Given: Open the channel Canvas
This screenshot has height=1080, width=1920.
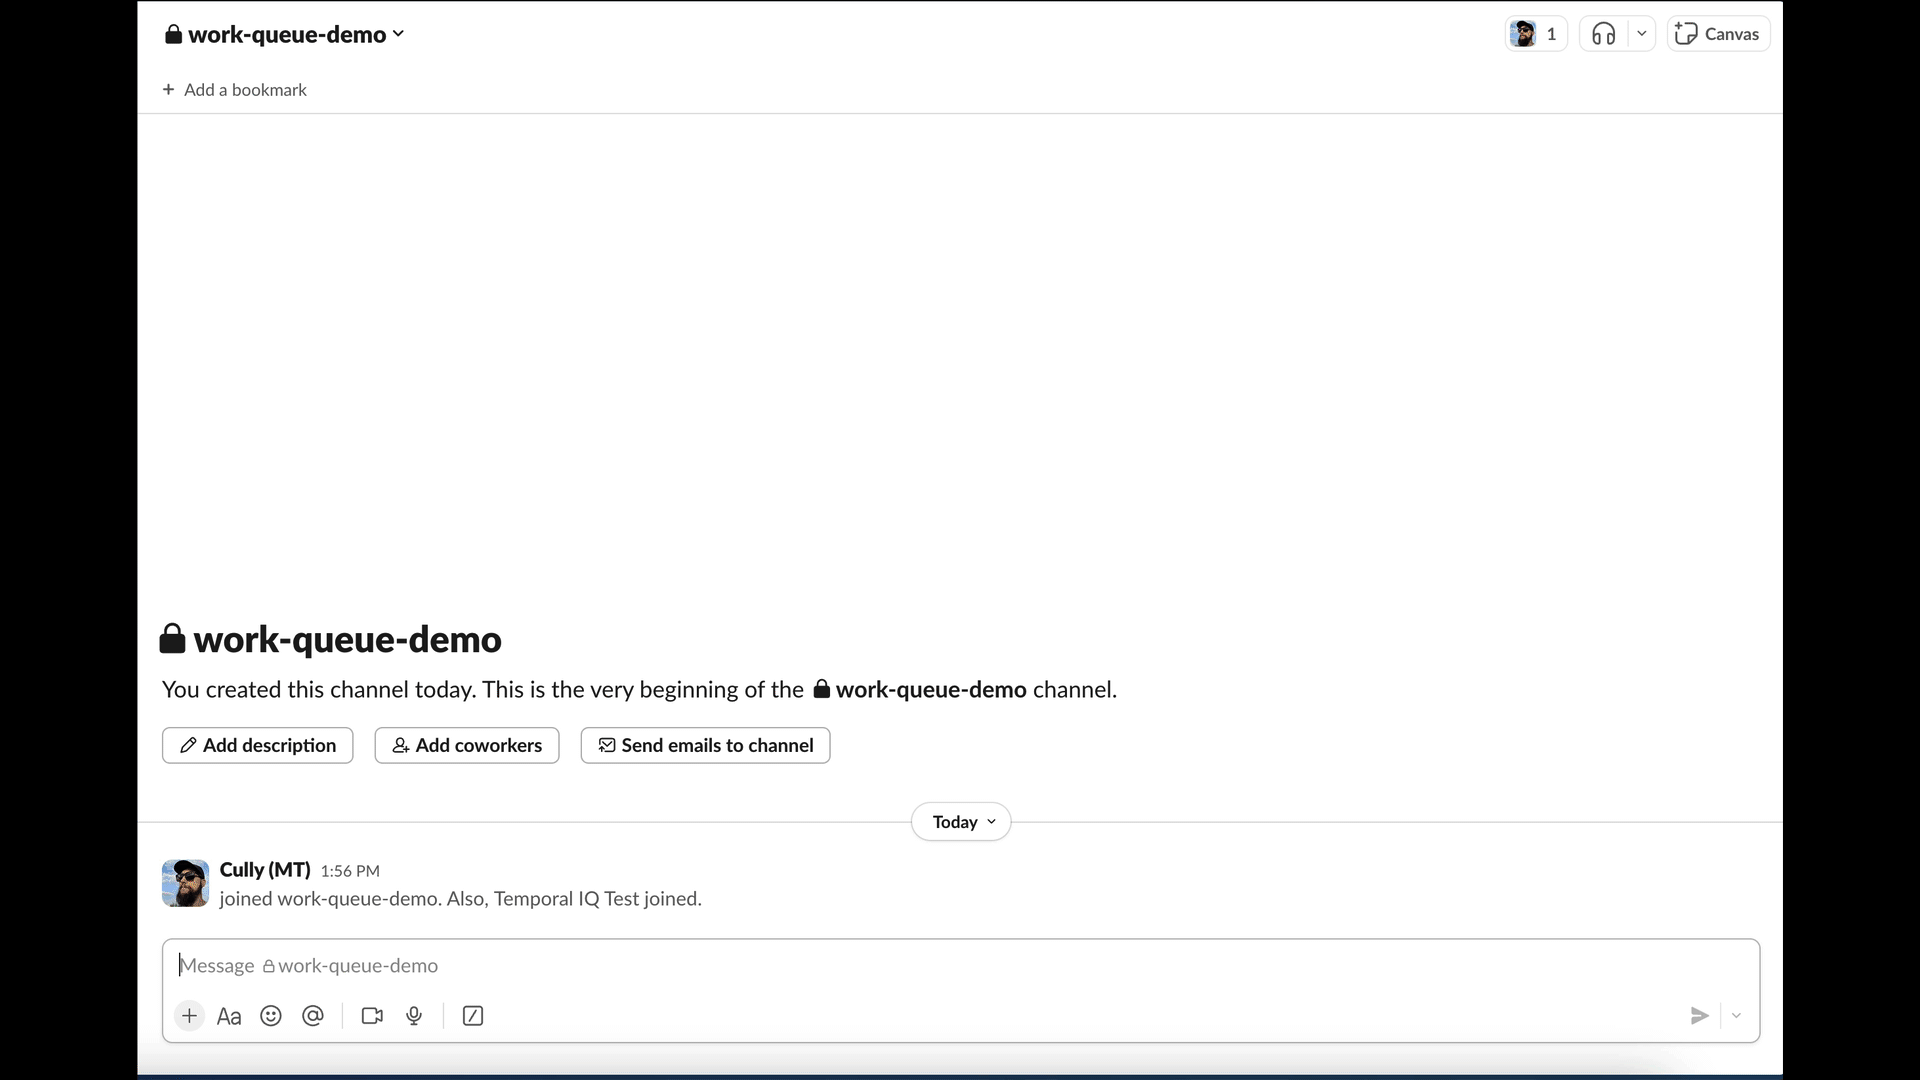Looking at the screenshot, I should (x=1717, y=33).
